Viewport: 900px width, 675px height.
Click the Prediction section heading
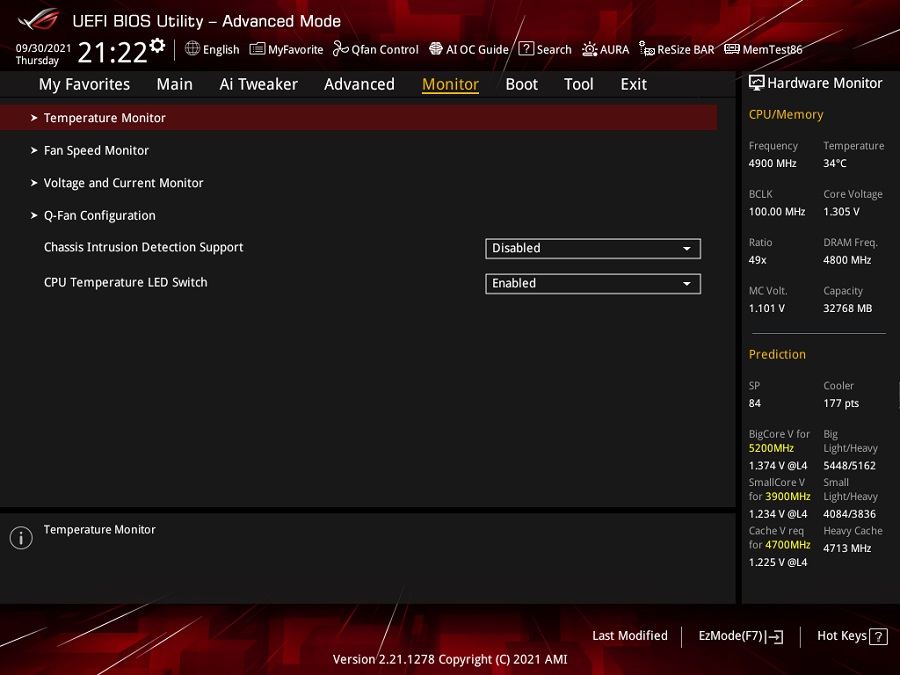pyautogui.click(x=777, y=354)
